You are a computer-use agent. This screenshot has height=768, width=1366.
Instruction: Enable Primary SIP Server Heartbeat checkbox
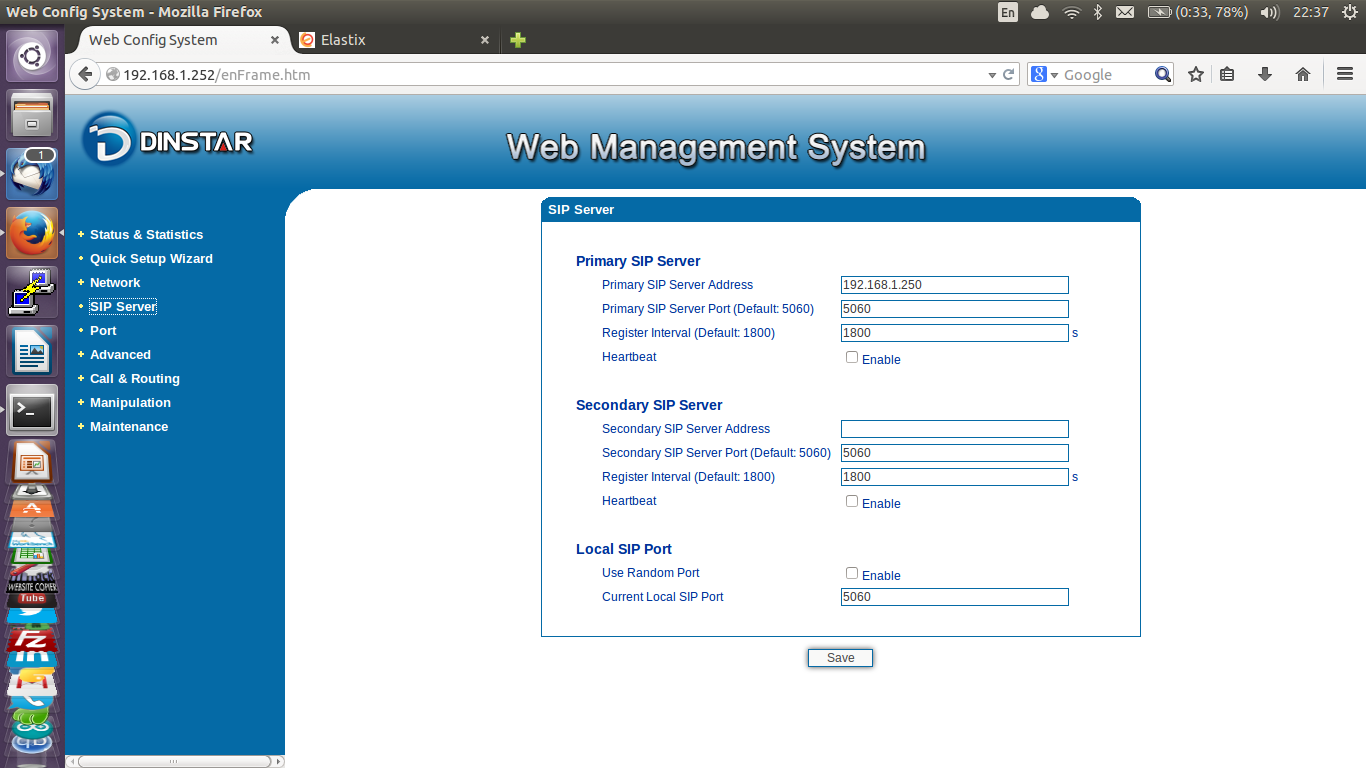852,357
